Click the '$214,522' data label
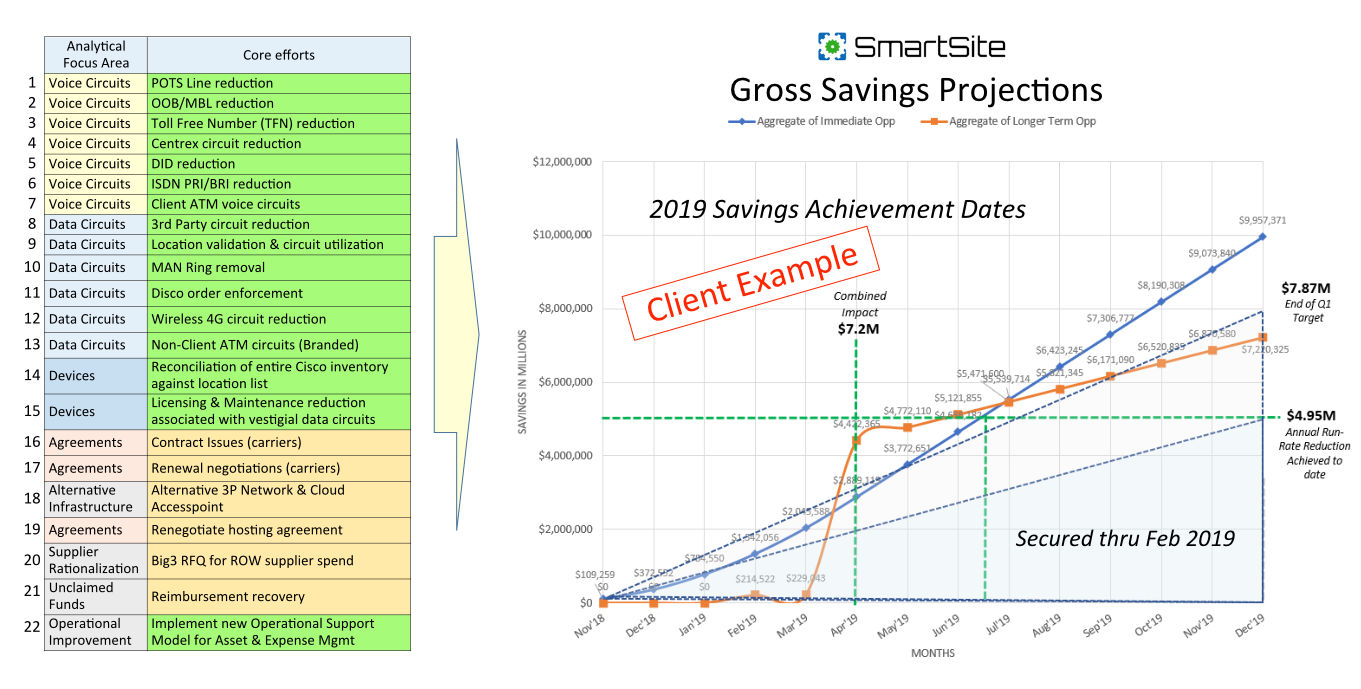Screen dimensions: 1361x689 pos(755,579)
